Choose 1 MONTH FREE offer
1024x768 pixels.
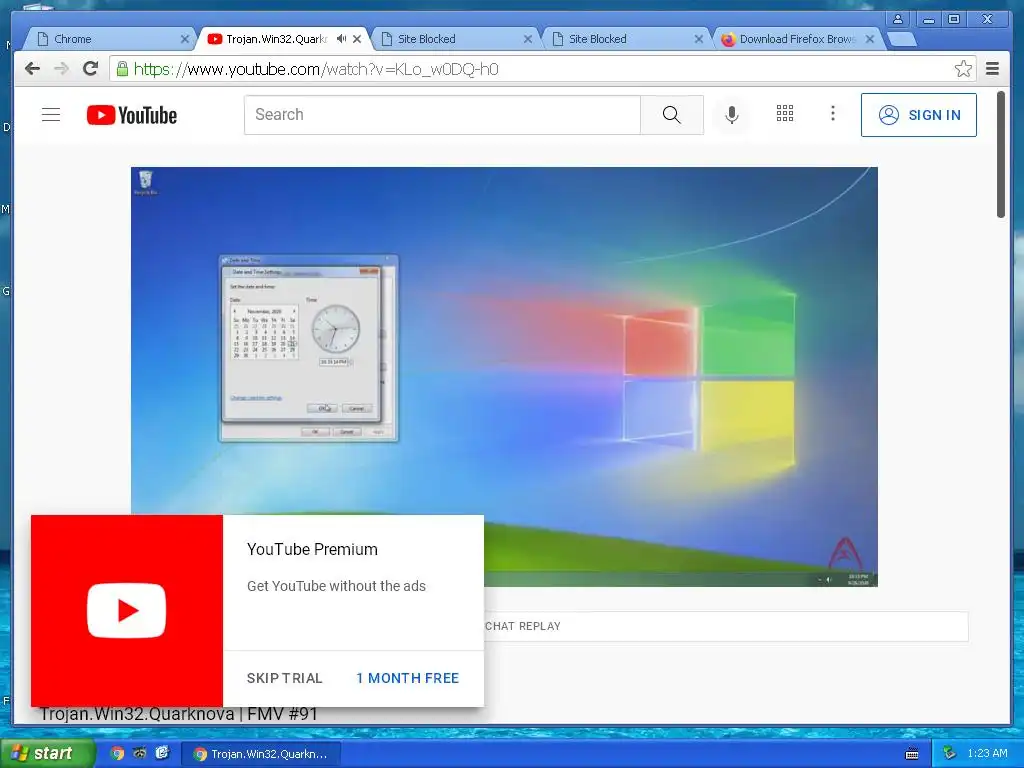coord(408,678)
